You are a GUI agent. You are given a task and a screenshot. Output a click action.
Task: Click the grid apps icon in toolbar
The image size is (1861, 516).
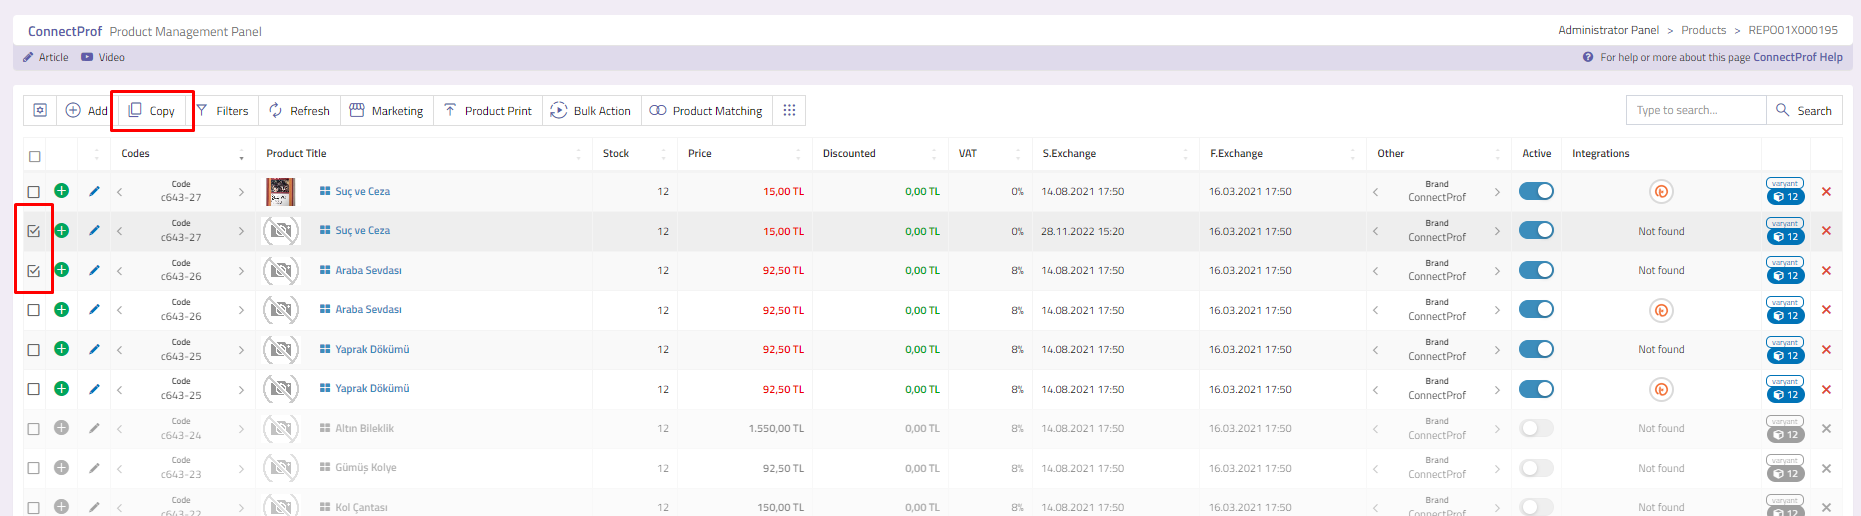789,110
